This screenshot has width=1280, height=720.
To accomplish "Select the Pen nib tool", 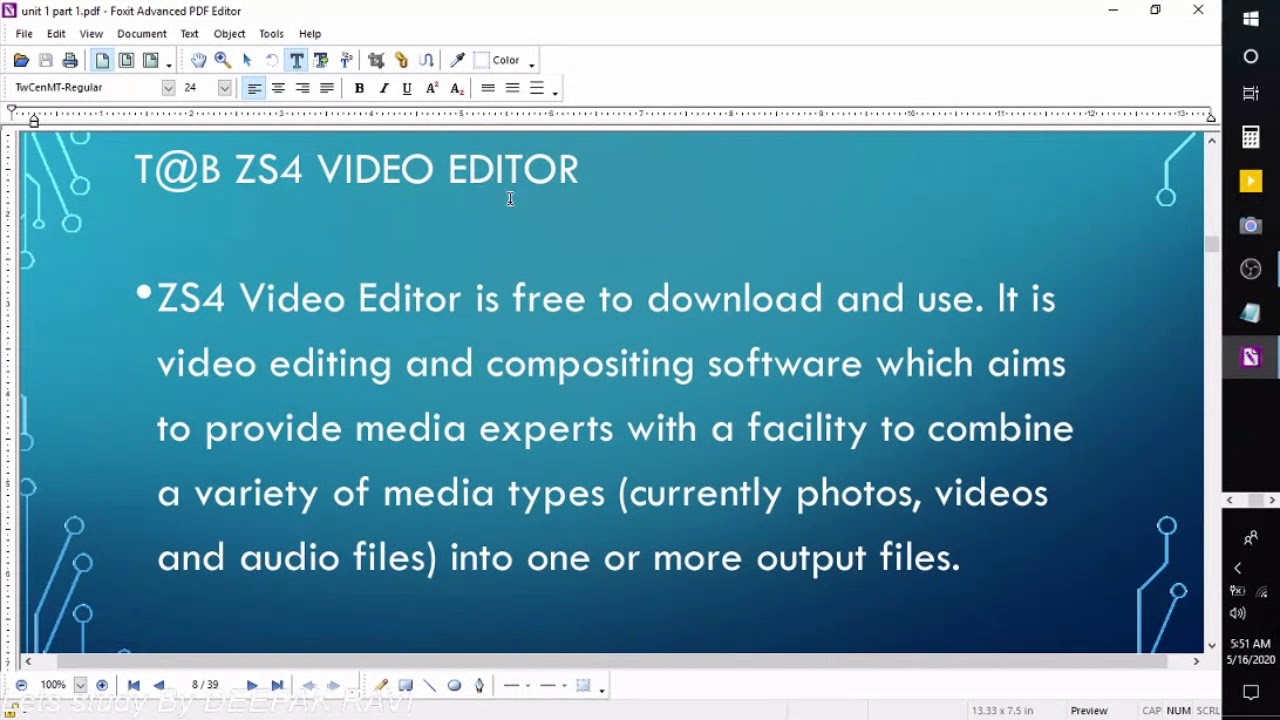I will coord(479,685).
